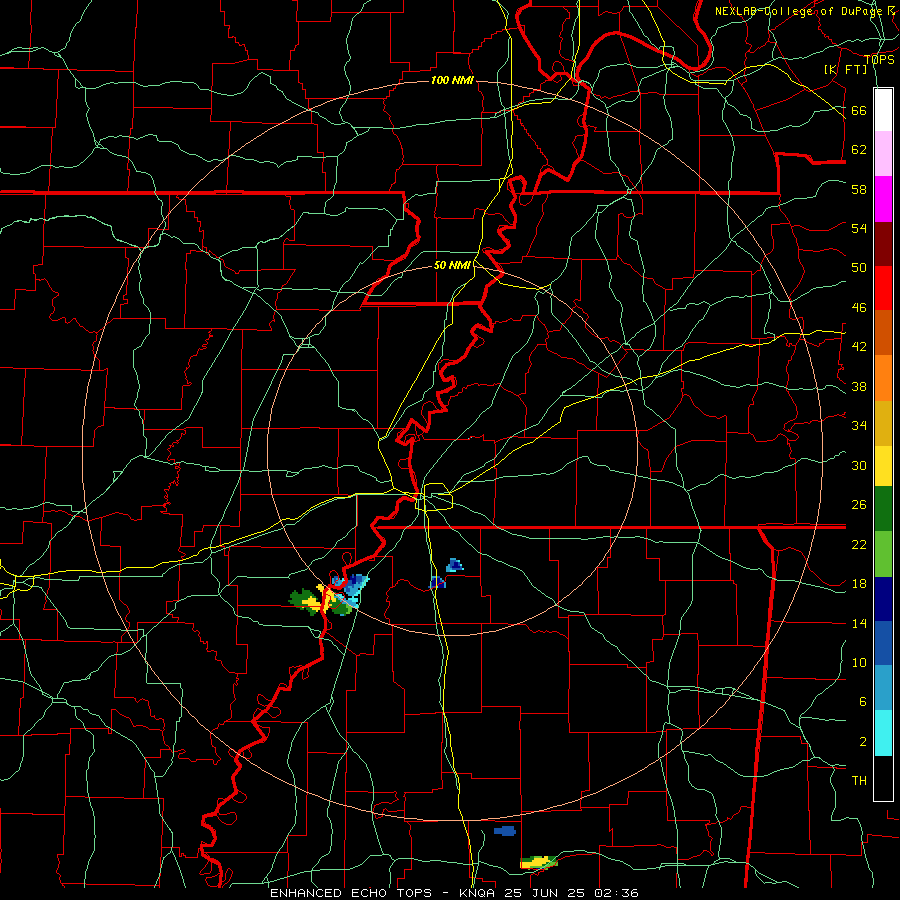This screenshot has width=900, height=900.
Task: Click the 46 value on the legend
Action: click(859, 308)
